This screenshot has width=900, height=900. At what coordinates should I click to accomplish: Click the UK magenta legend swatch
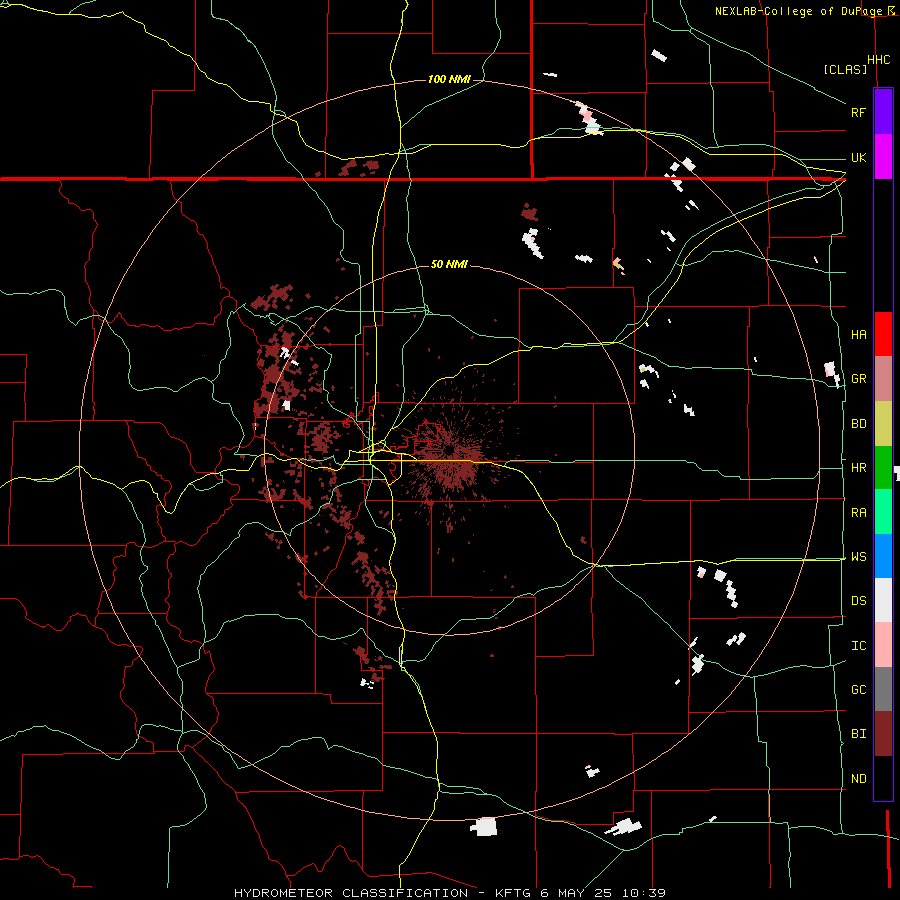click(883, 157)
